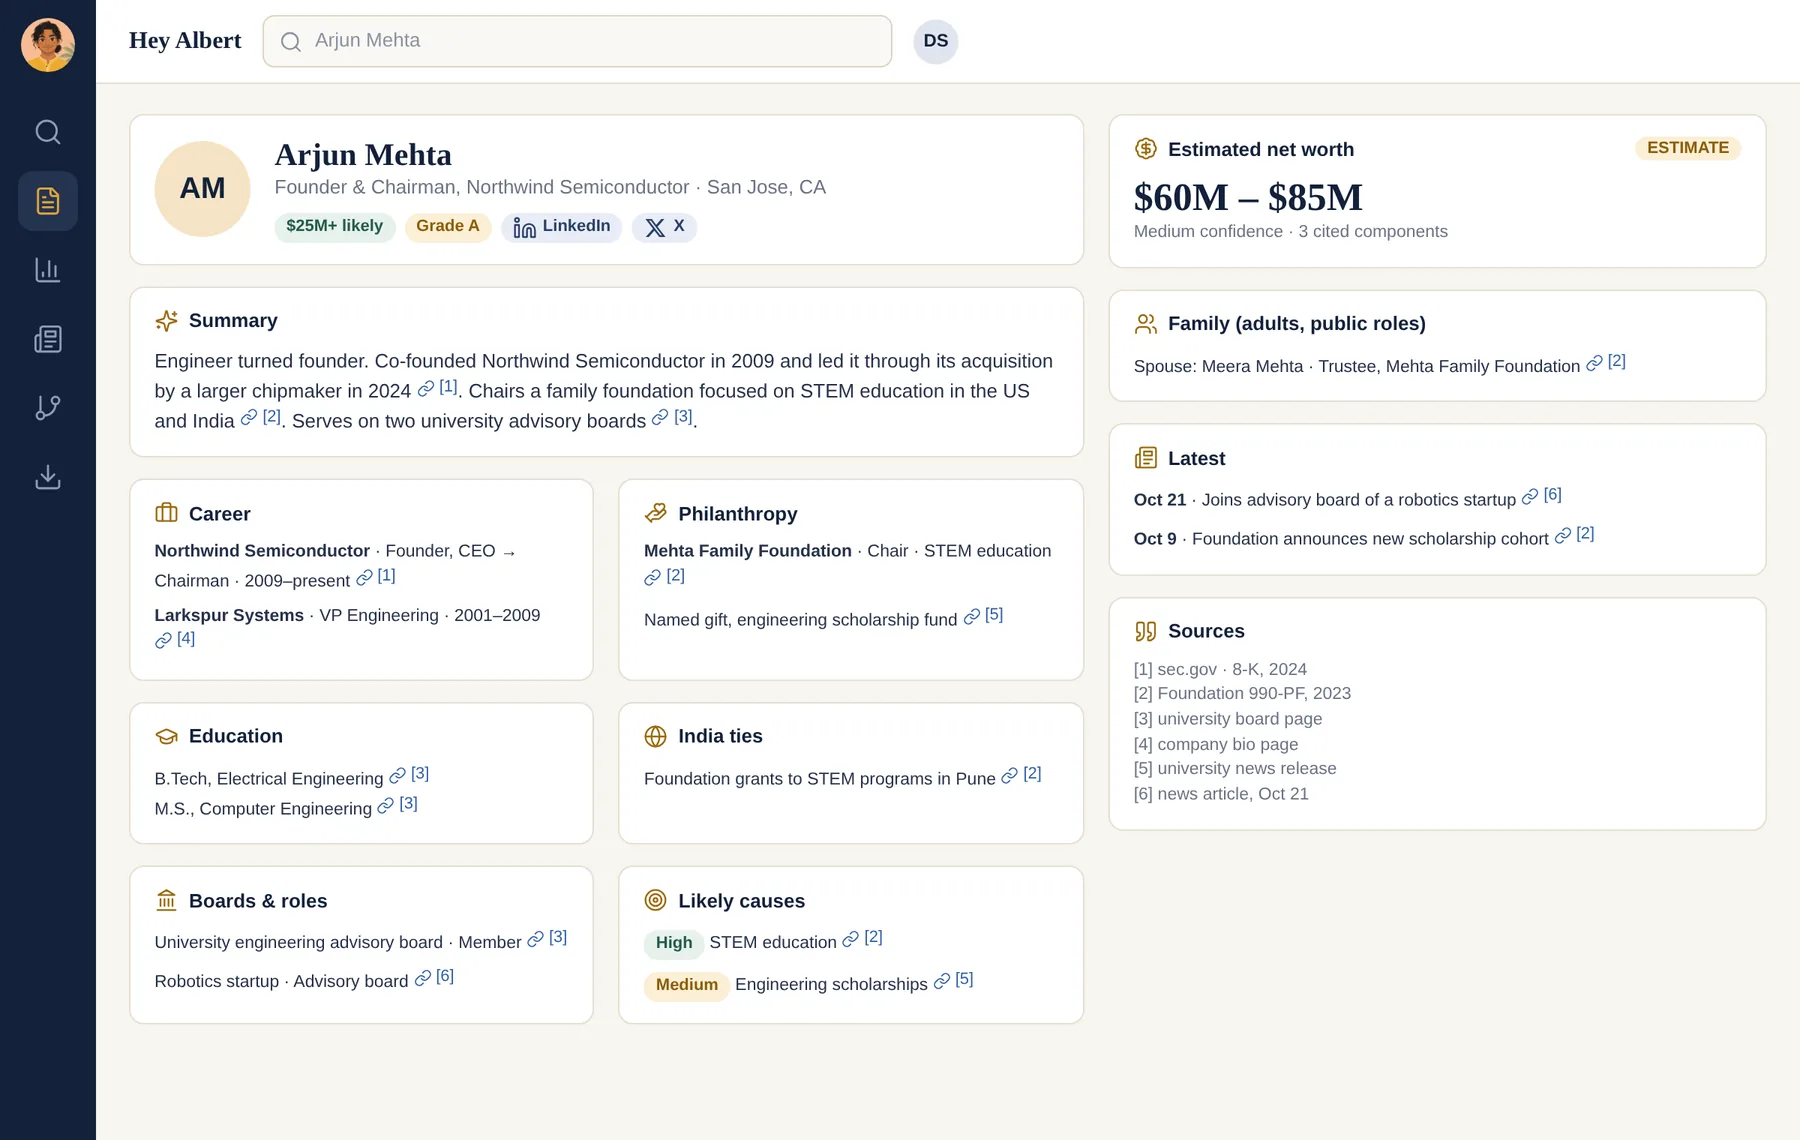1800x1140 pixels.
Task: Click the download icon in the sidebar
Action: [48, 477]
